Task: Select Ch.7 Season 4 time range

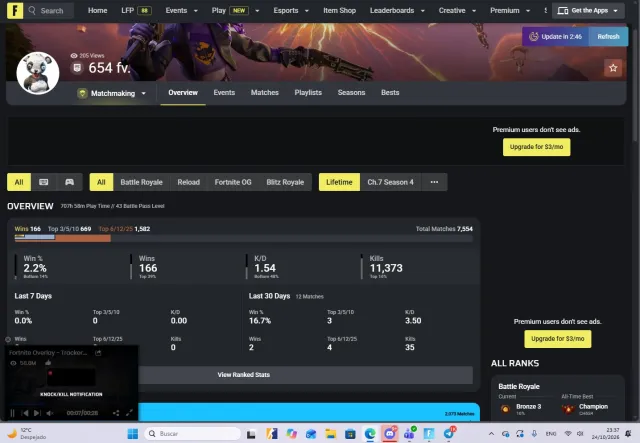Action: (391, 182)
